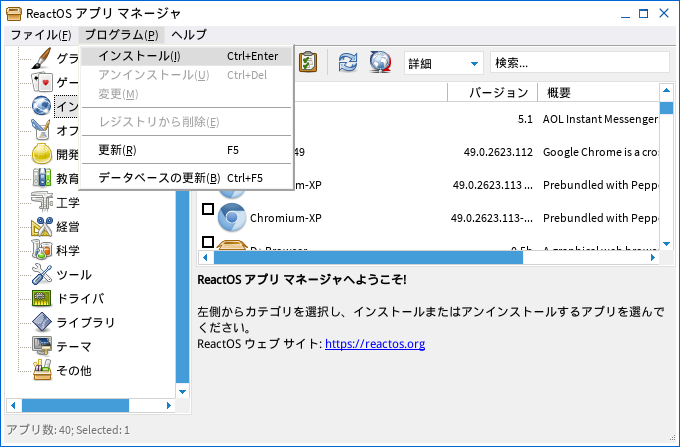Click app list horizontal scroll-right arrow

653,258
